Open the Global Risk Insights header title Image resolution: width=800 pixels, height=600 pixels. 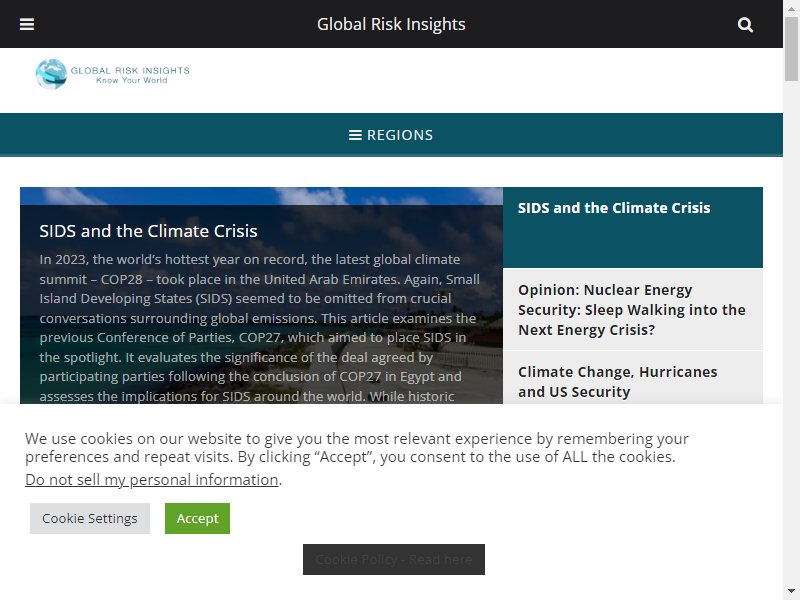click(x=391, y=24)
